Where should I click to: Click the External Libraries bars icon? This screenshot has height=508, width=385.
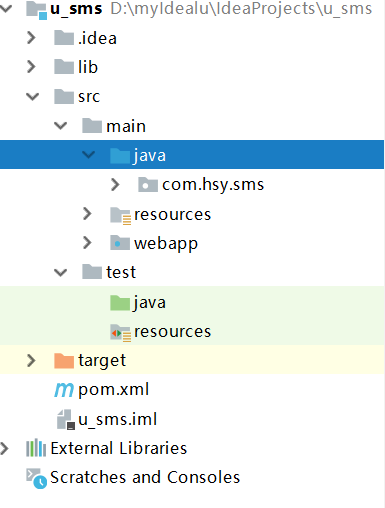[36, 448]
